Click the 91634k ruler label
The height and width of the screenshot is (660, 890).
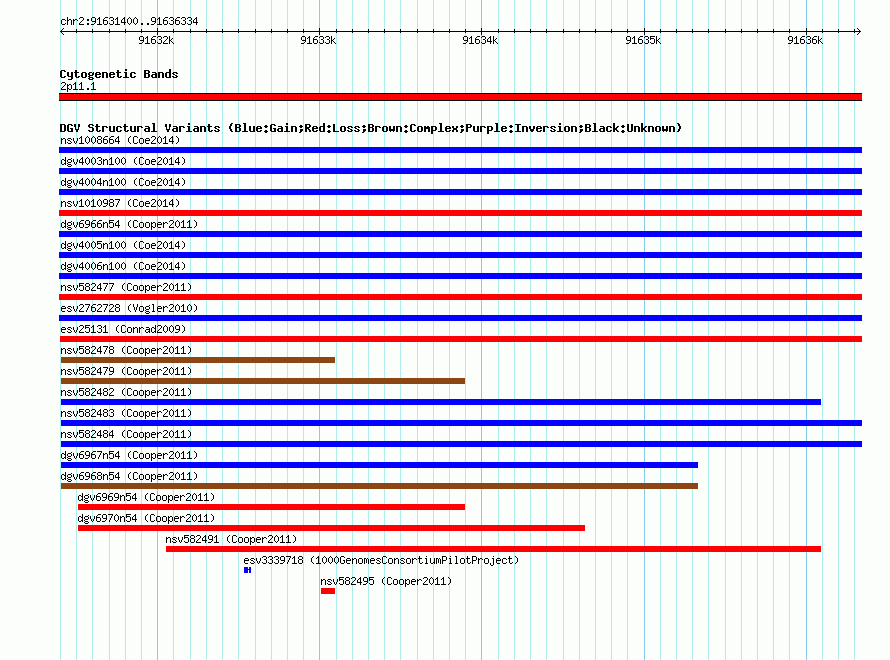coord(480,40)
